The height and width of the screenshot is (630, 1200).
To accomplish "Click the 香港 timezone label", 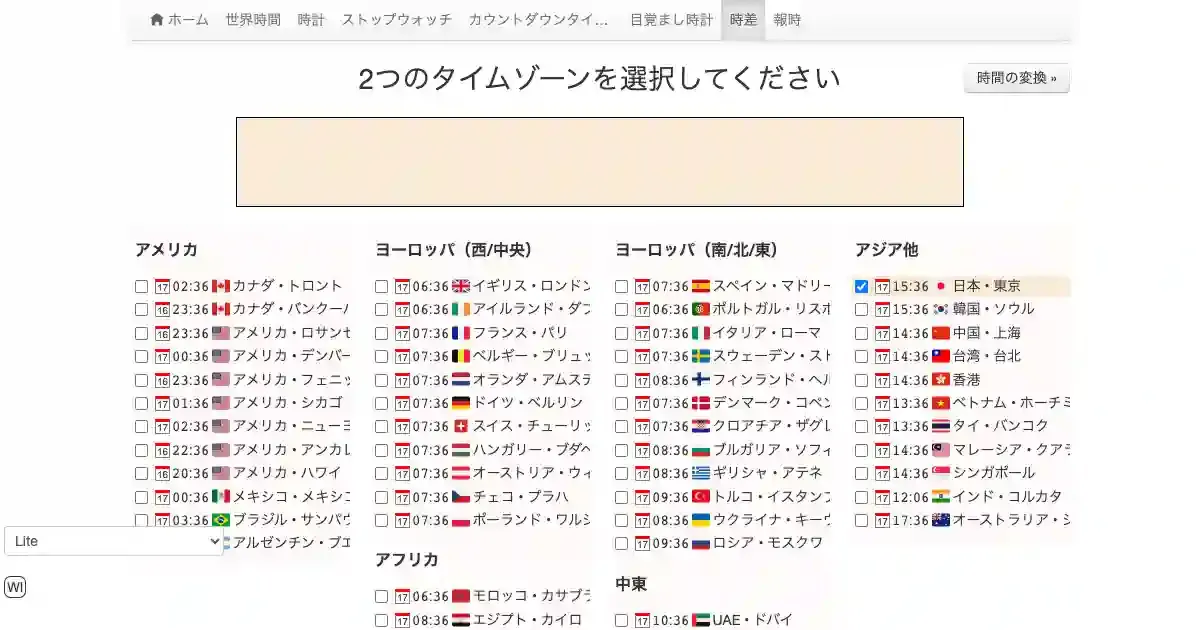I will coord(966,380).
